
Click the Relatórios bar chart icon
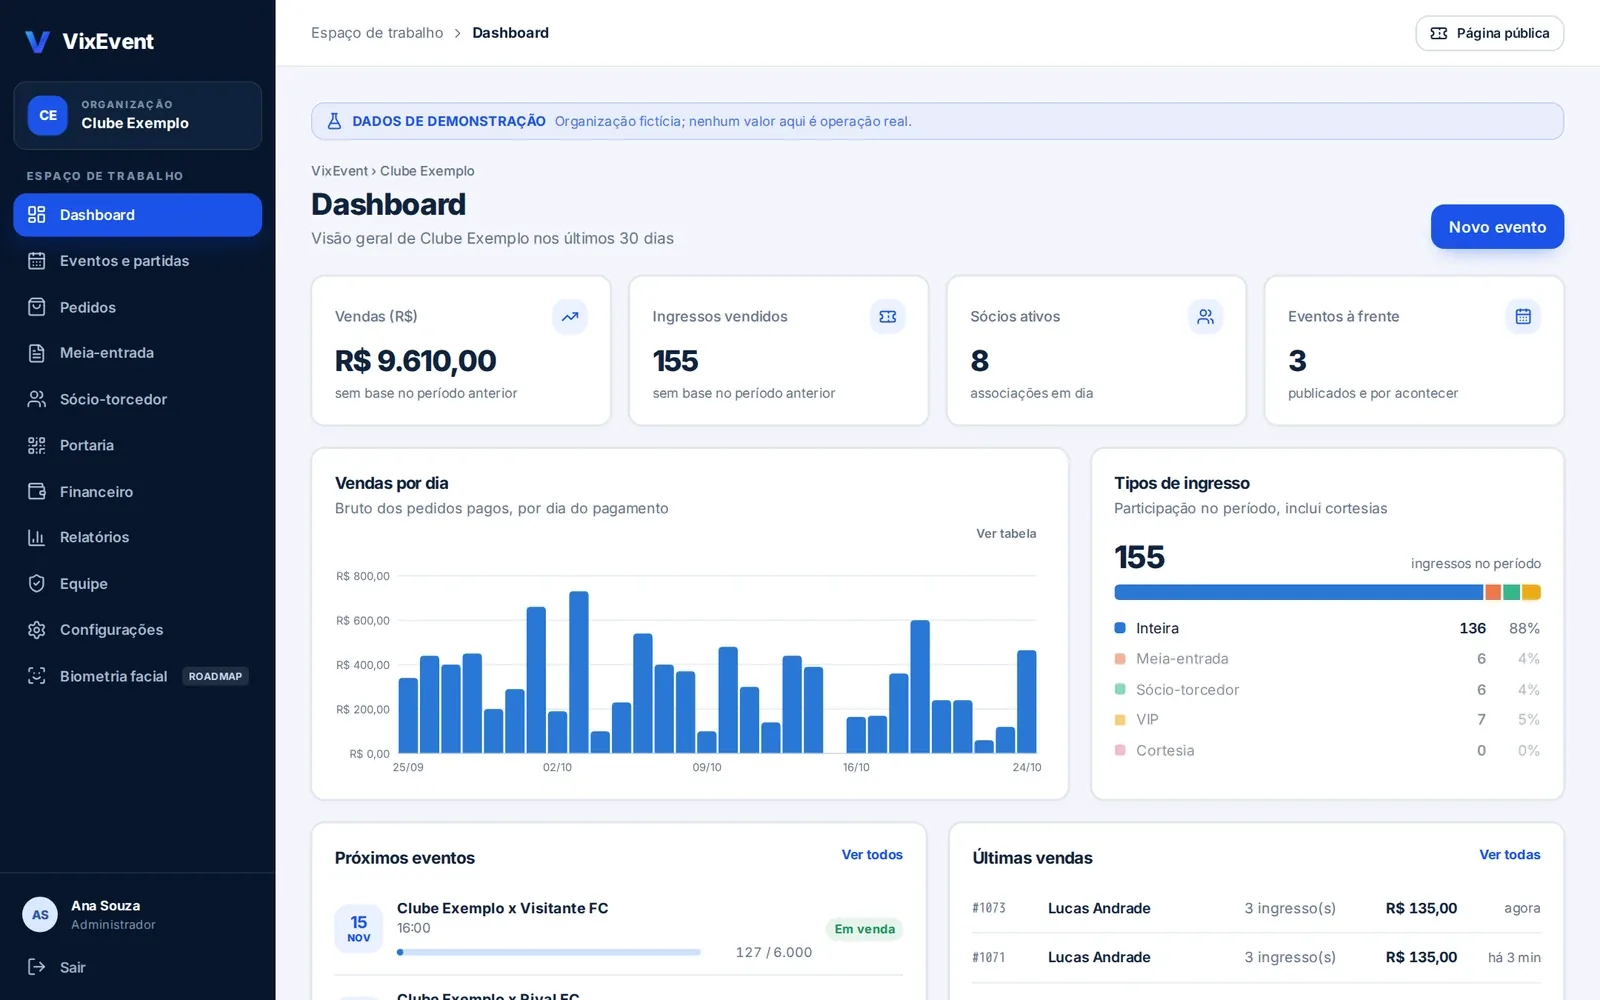pos(37,537)
